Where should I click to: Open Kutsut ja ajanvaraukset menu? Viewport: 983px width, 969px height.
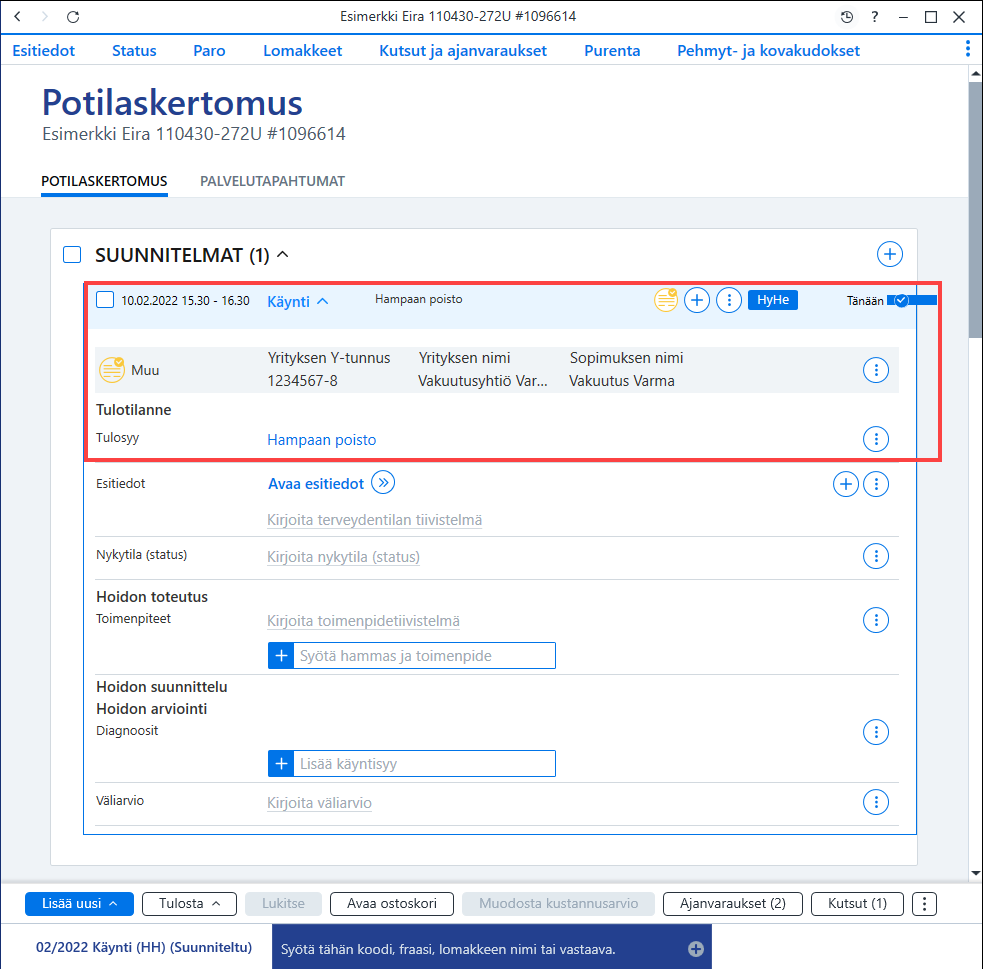pos(463,51)
